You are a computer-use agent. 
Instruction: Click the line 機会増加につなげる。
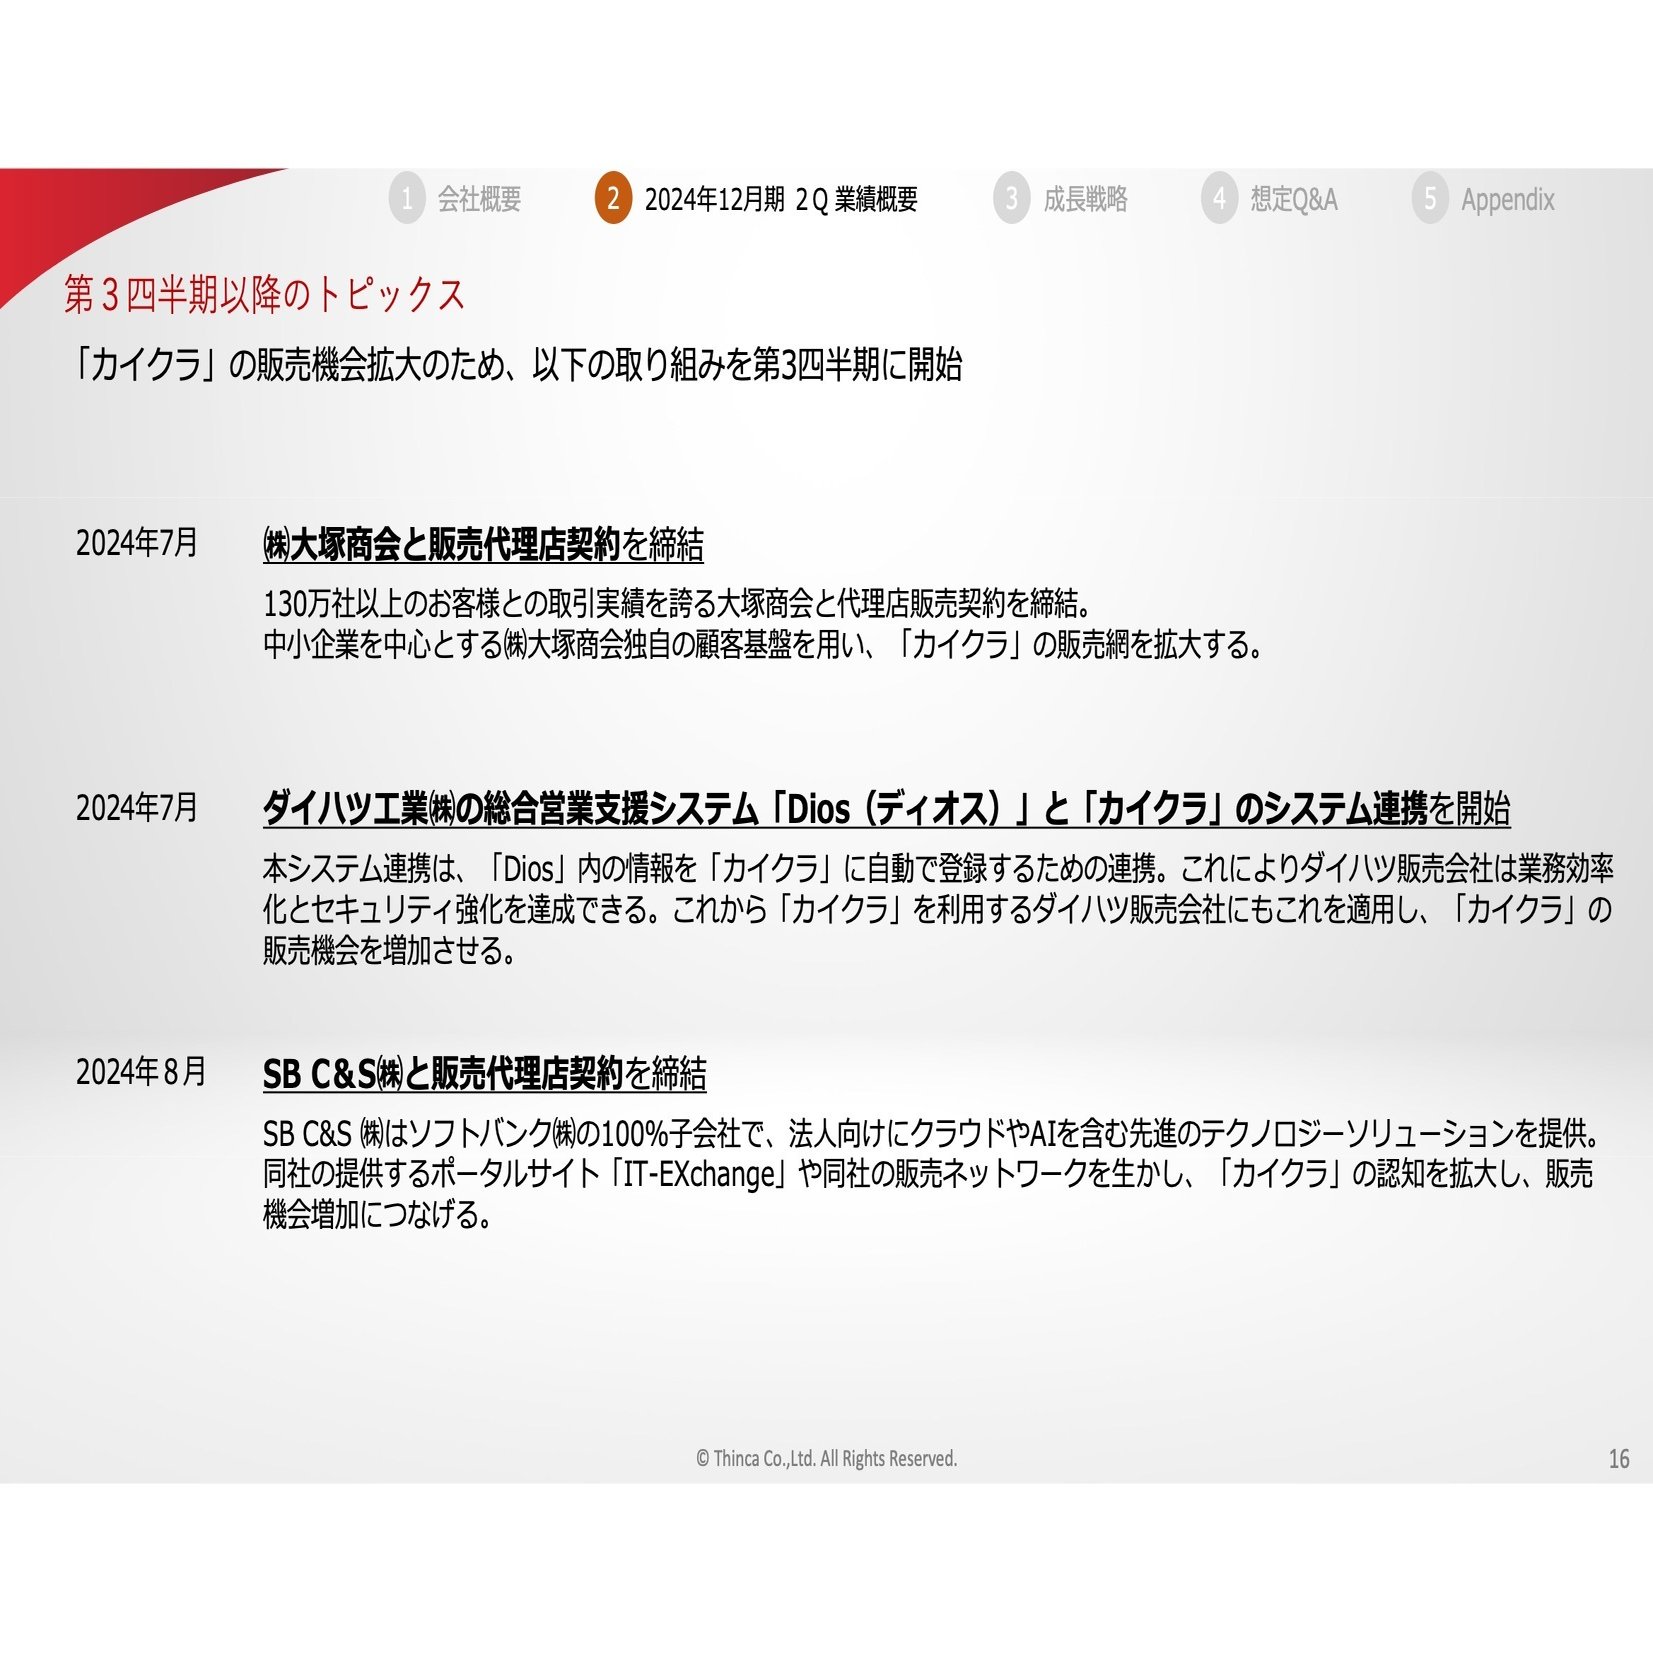pyautogui.click(x=378, y=1214)
